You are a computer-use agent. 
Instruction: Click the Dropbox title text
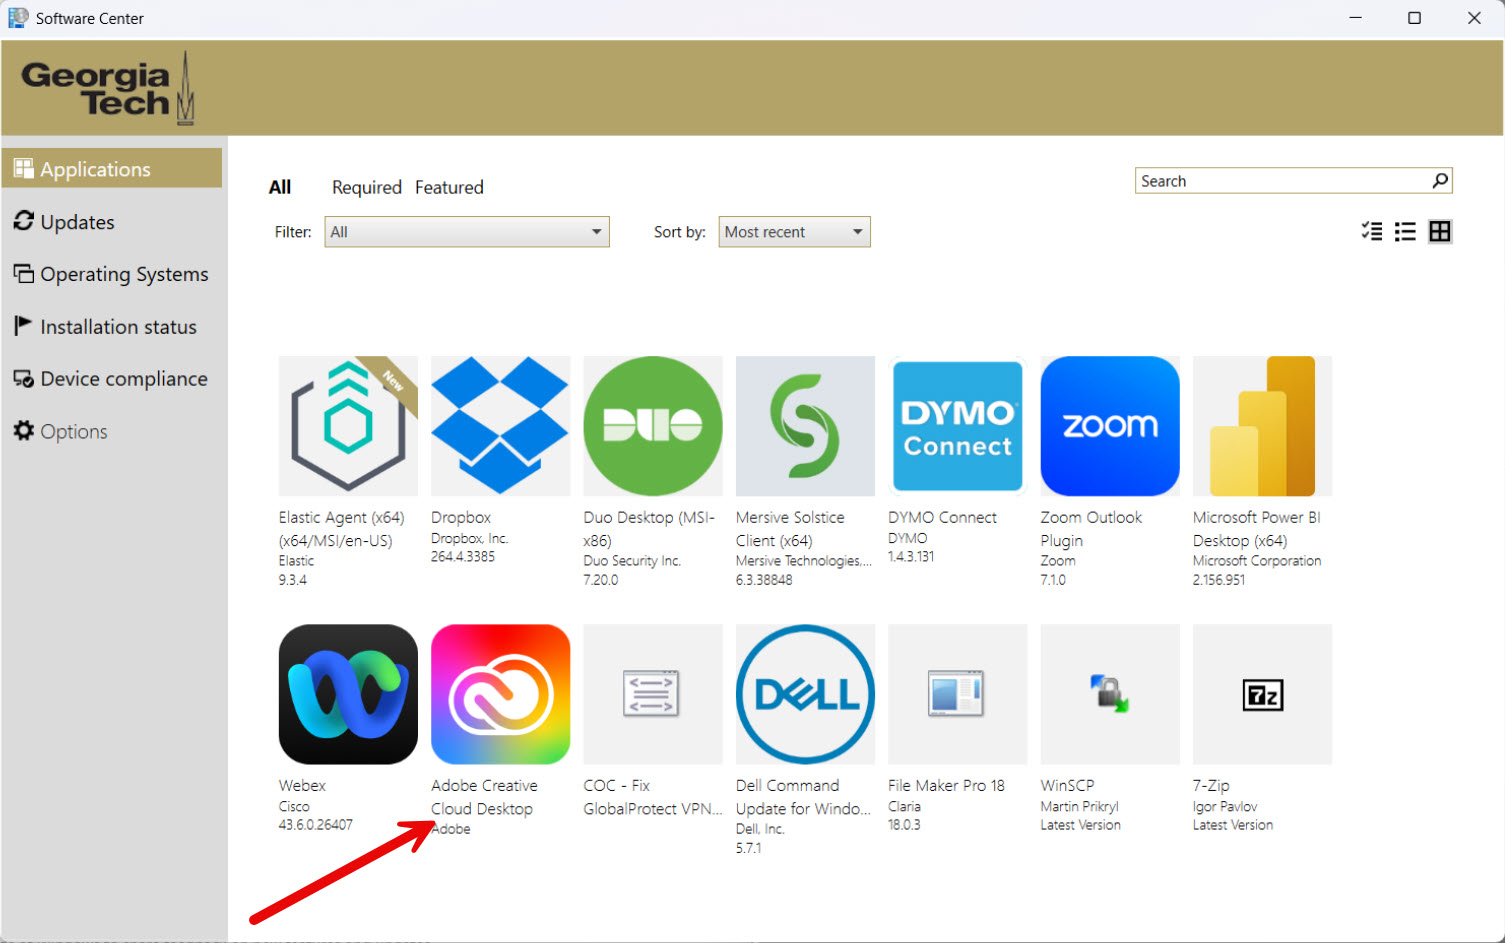coord(461,517)
